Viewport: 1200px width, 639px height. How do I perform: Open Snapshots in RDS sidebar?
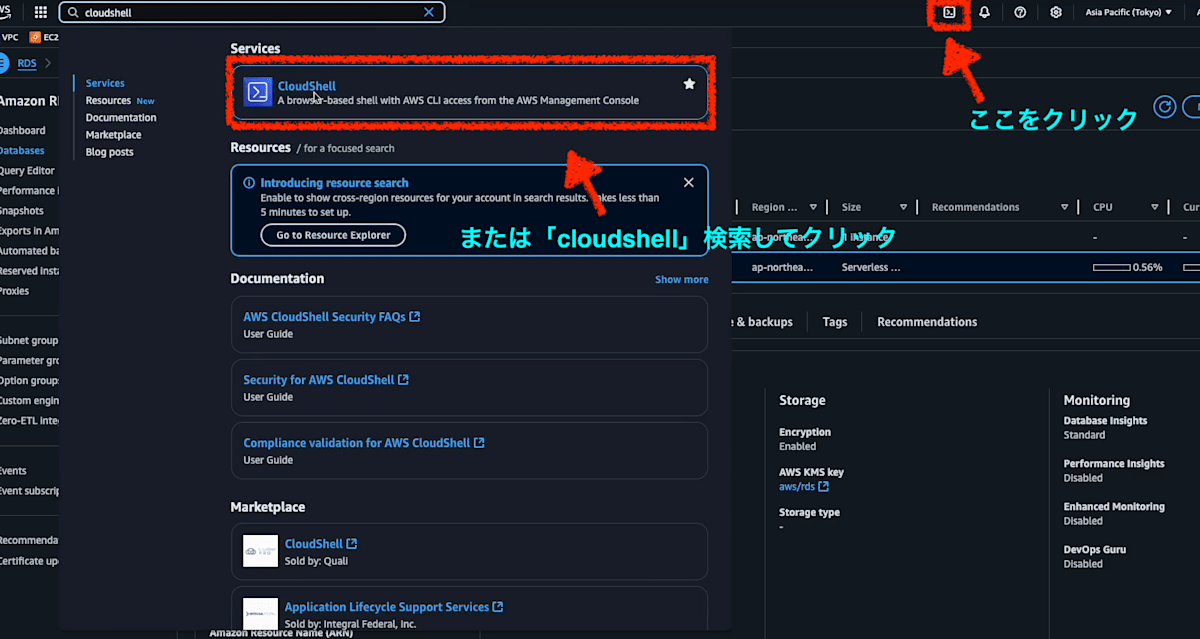[22, 211]
